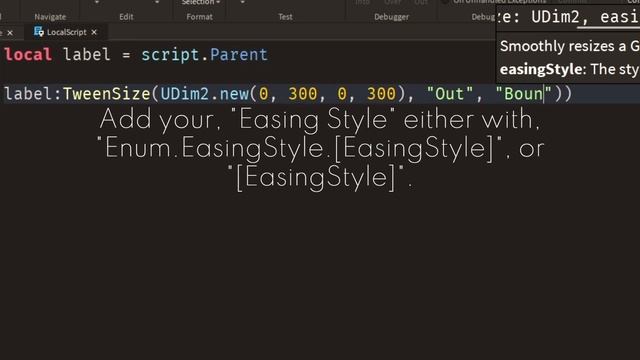
Task: Click the 'Parent' property in the code
Action: pos(239,55)
